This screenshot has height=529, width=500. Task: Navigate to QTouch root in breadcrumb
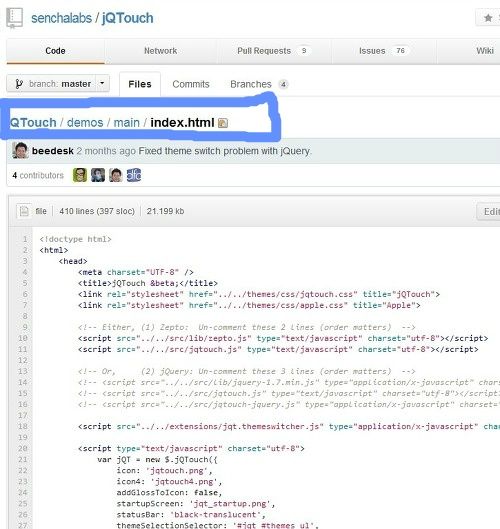pyautogui.click(x=33, y=123)
